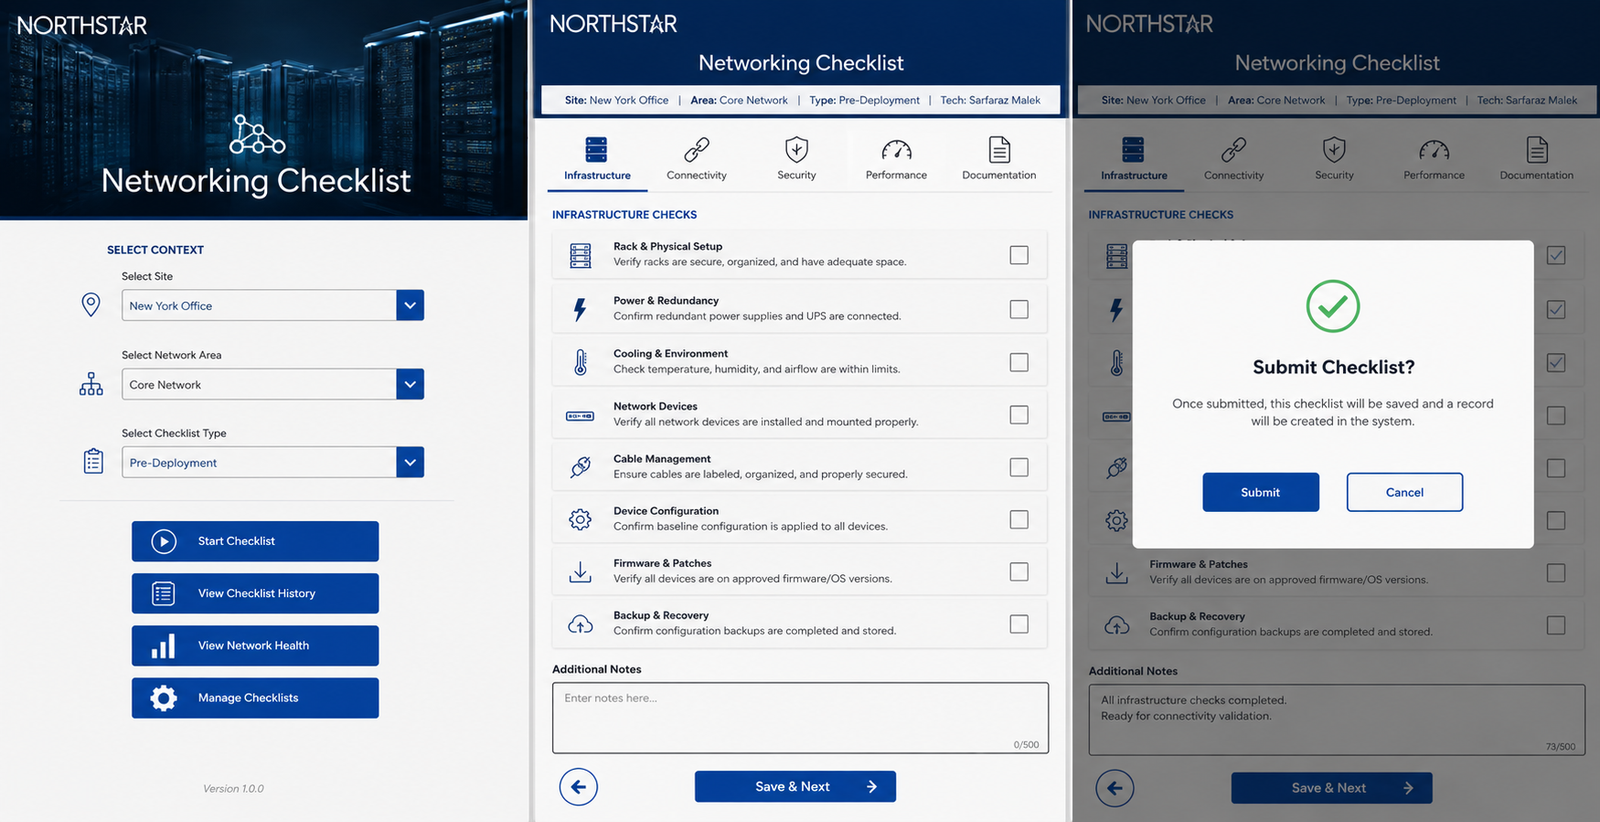Screen dimensions: 1600x822
Task: Click the clipboard icon beside Select Checklist Type
Action: click(93, 461)
